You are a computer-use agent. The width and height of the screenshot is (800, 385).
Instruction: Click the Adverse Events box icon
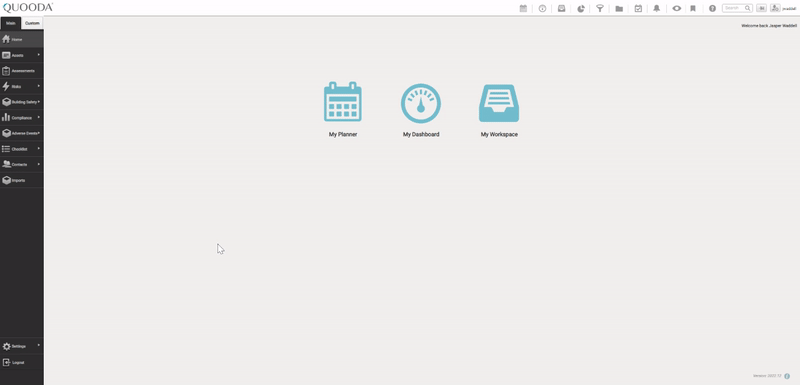(x=6, y=133)
